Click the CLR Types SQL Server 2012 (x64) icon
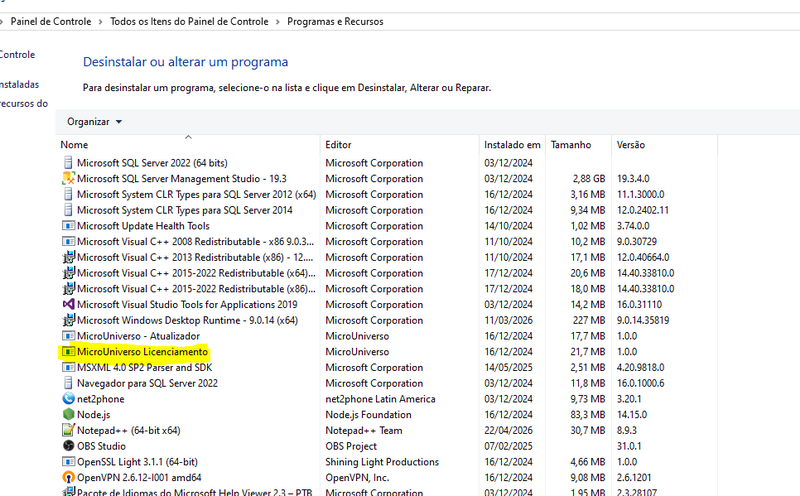Viewport: 800px width, 496px height. click(x=68, y=194)
